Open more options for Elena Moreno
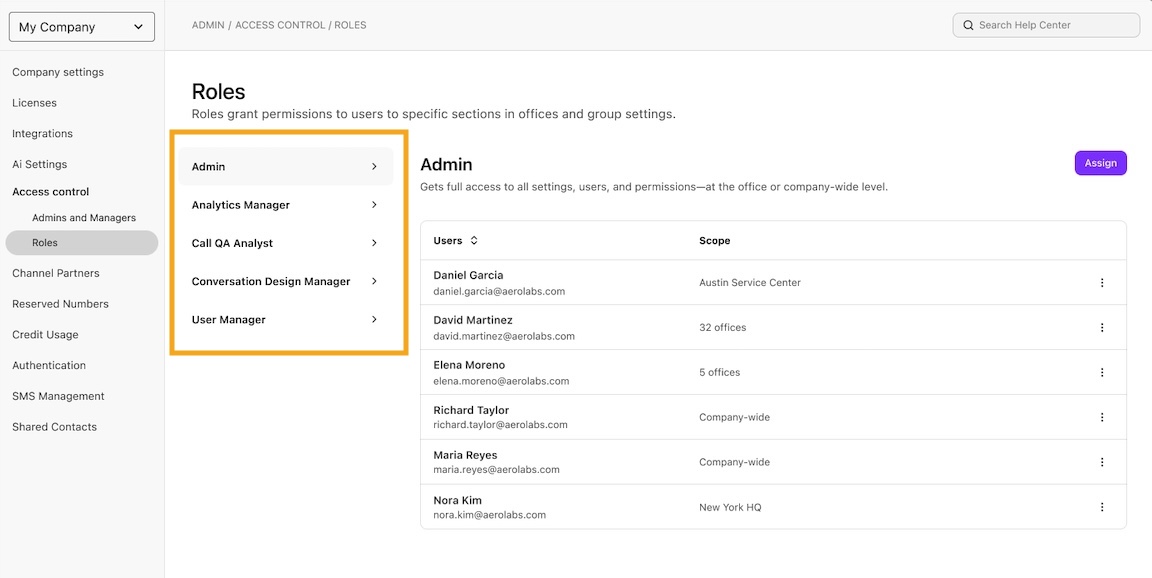This screenshot has width=1152, height=578. click(x=1102, y=372)
